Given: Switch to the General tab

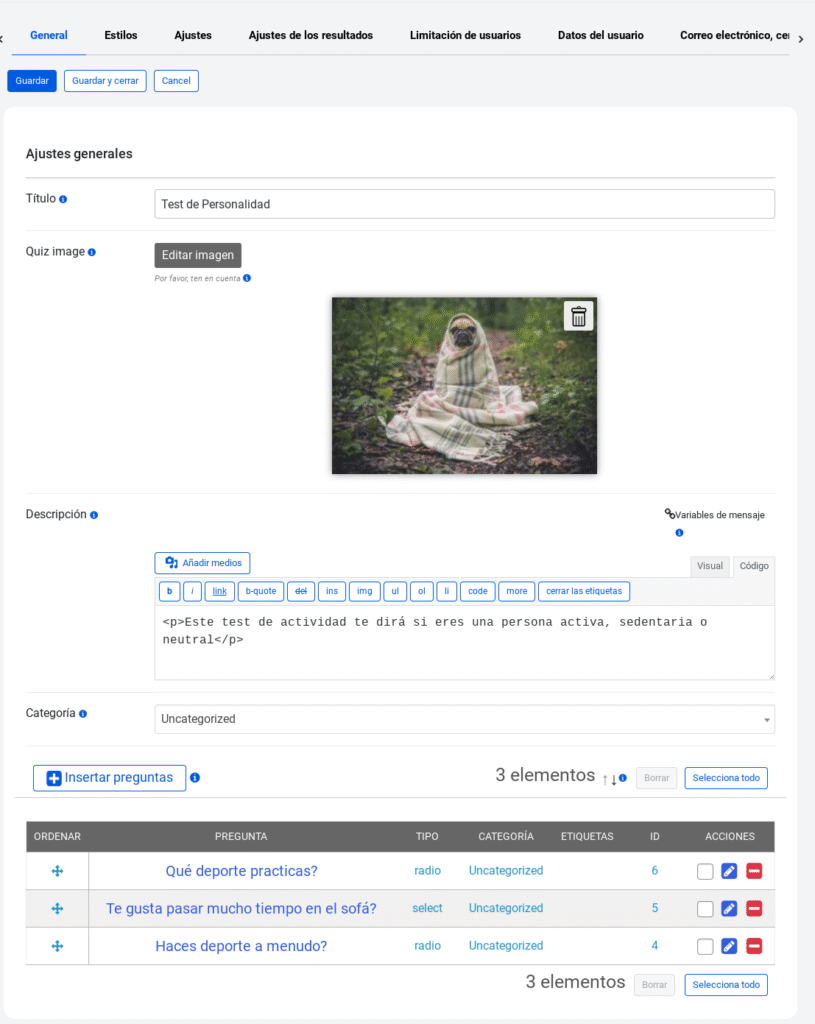Looking at the screenshot, I should point(49,35).
